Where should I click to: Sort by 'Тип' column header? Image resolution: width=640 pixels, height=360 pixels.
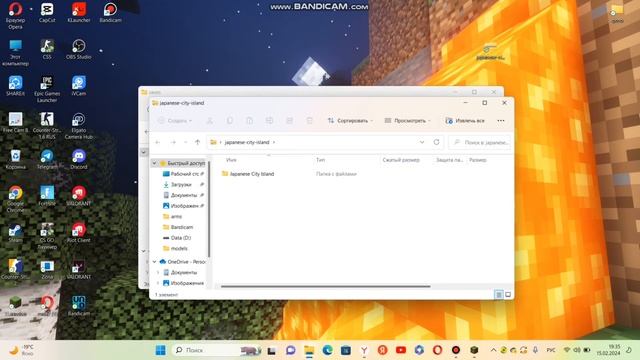click(321, 160)
